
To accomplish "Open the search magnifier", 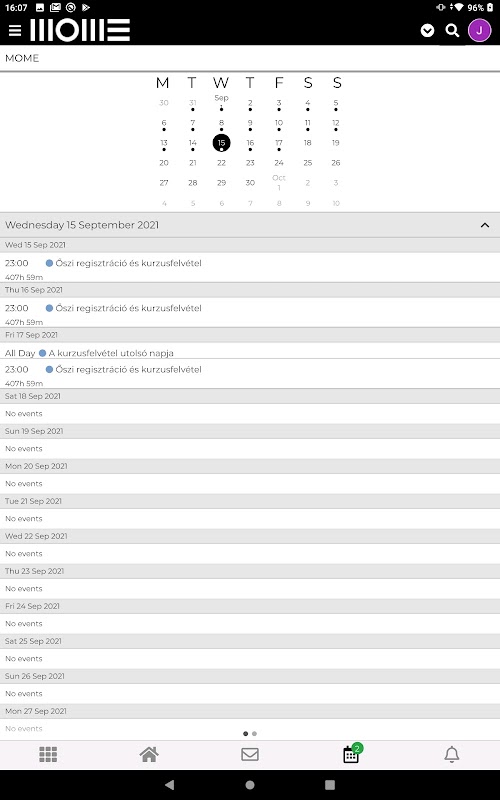I will pos(452,31).
